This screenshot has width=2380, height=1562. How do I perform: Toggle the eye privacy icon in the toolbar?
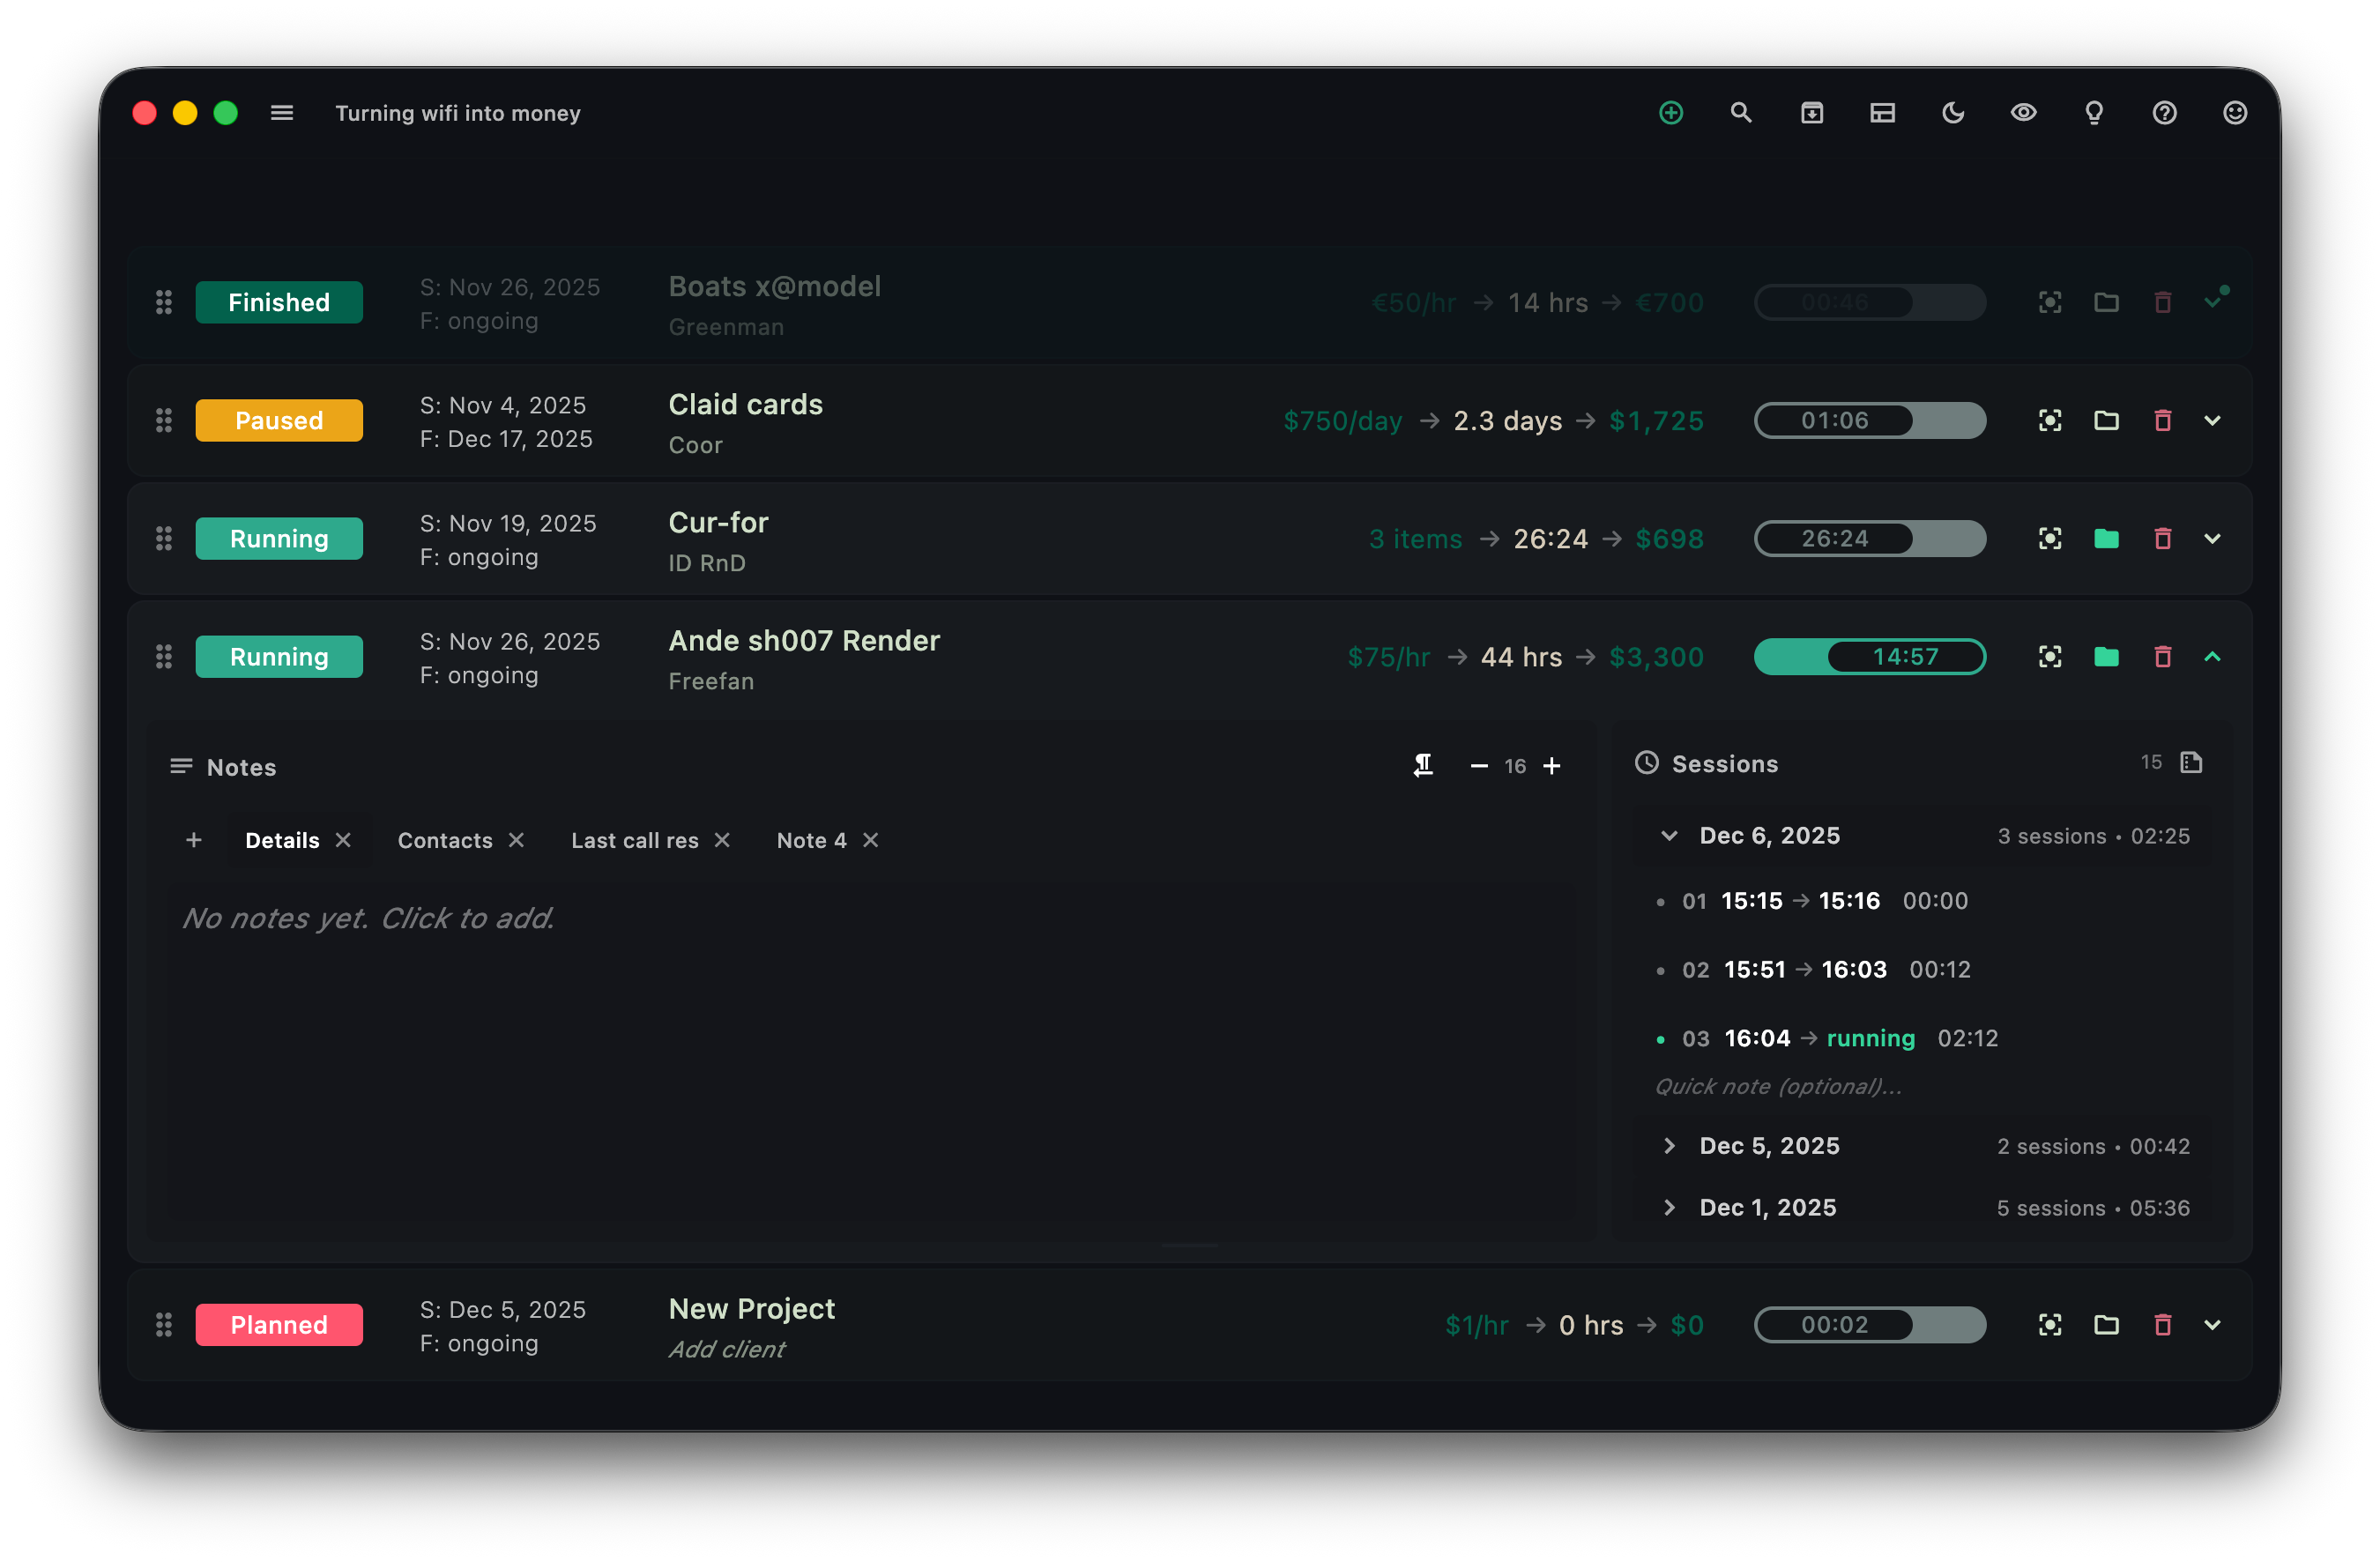point(2023,113)
